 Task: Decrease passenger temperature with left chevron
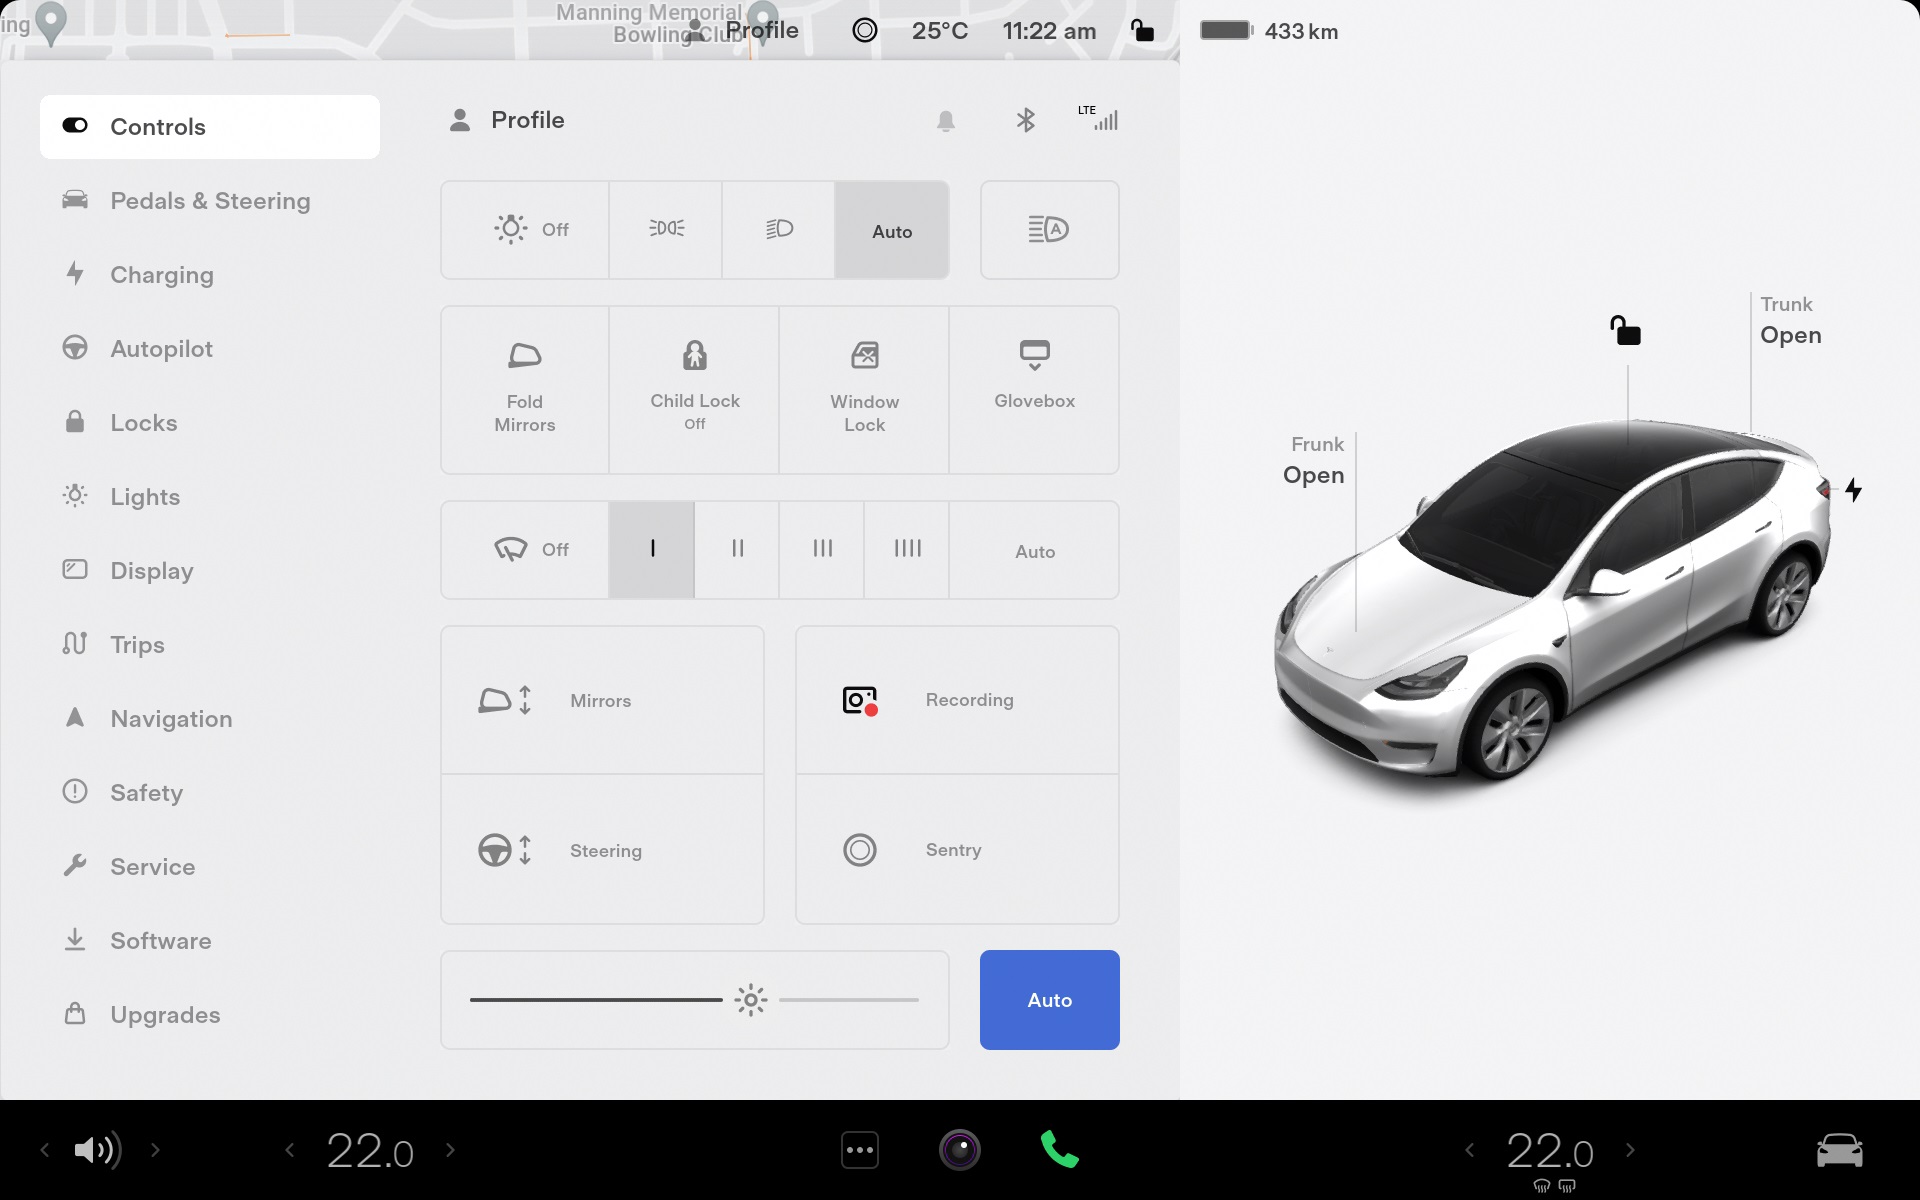click(1469, 1150)
